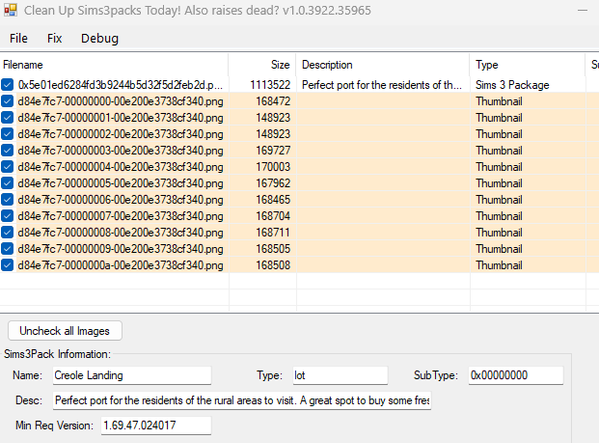Select file d84e7fc7-00000005-00e200e3738cf340.png

coord(120,183)
